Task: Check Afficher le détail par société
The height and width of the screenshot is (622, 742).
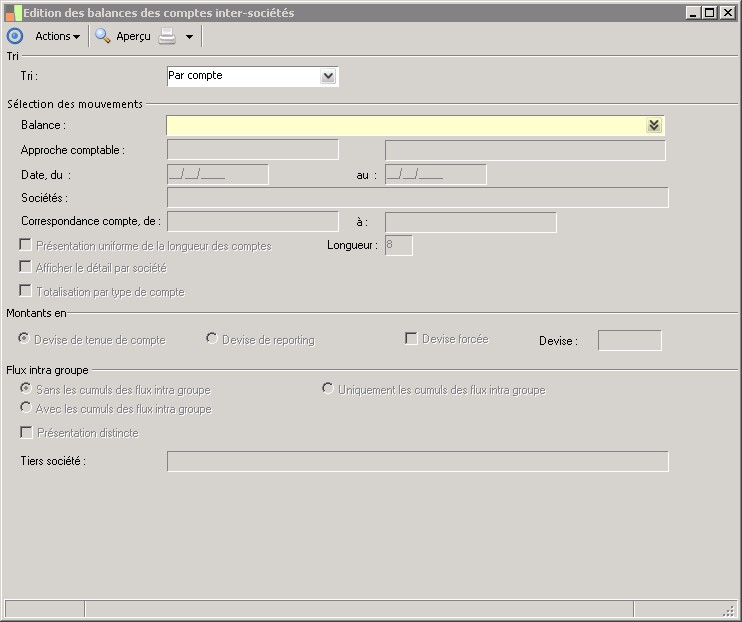Action: 25,267
